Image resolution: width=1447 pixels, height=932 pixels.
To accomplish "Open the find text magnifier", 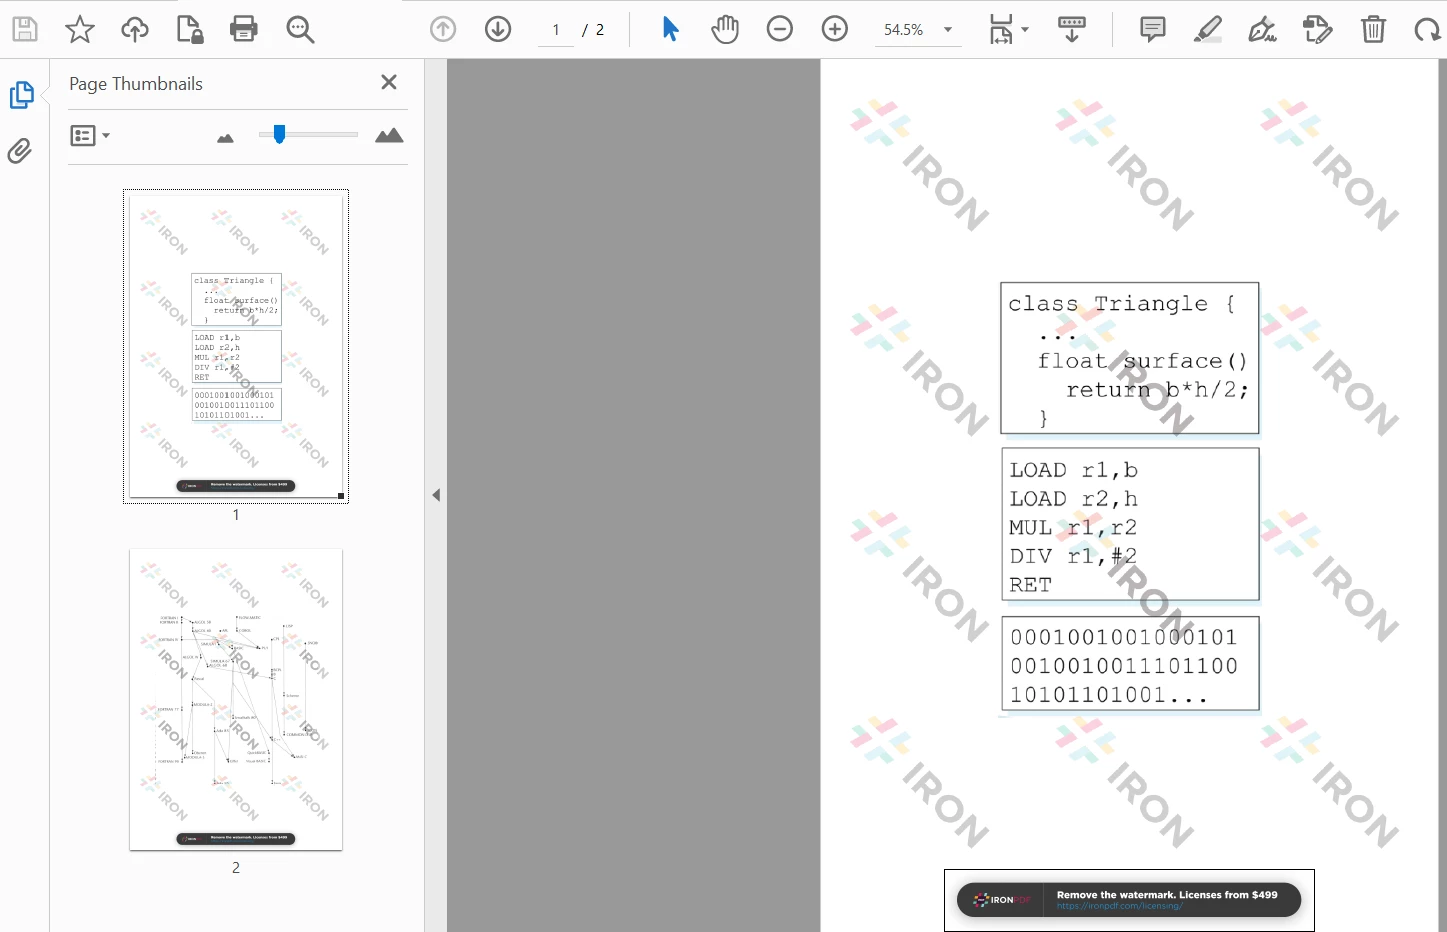I will click(x=300, y=29).
